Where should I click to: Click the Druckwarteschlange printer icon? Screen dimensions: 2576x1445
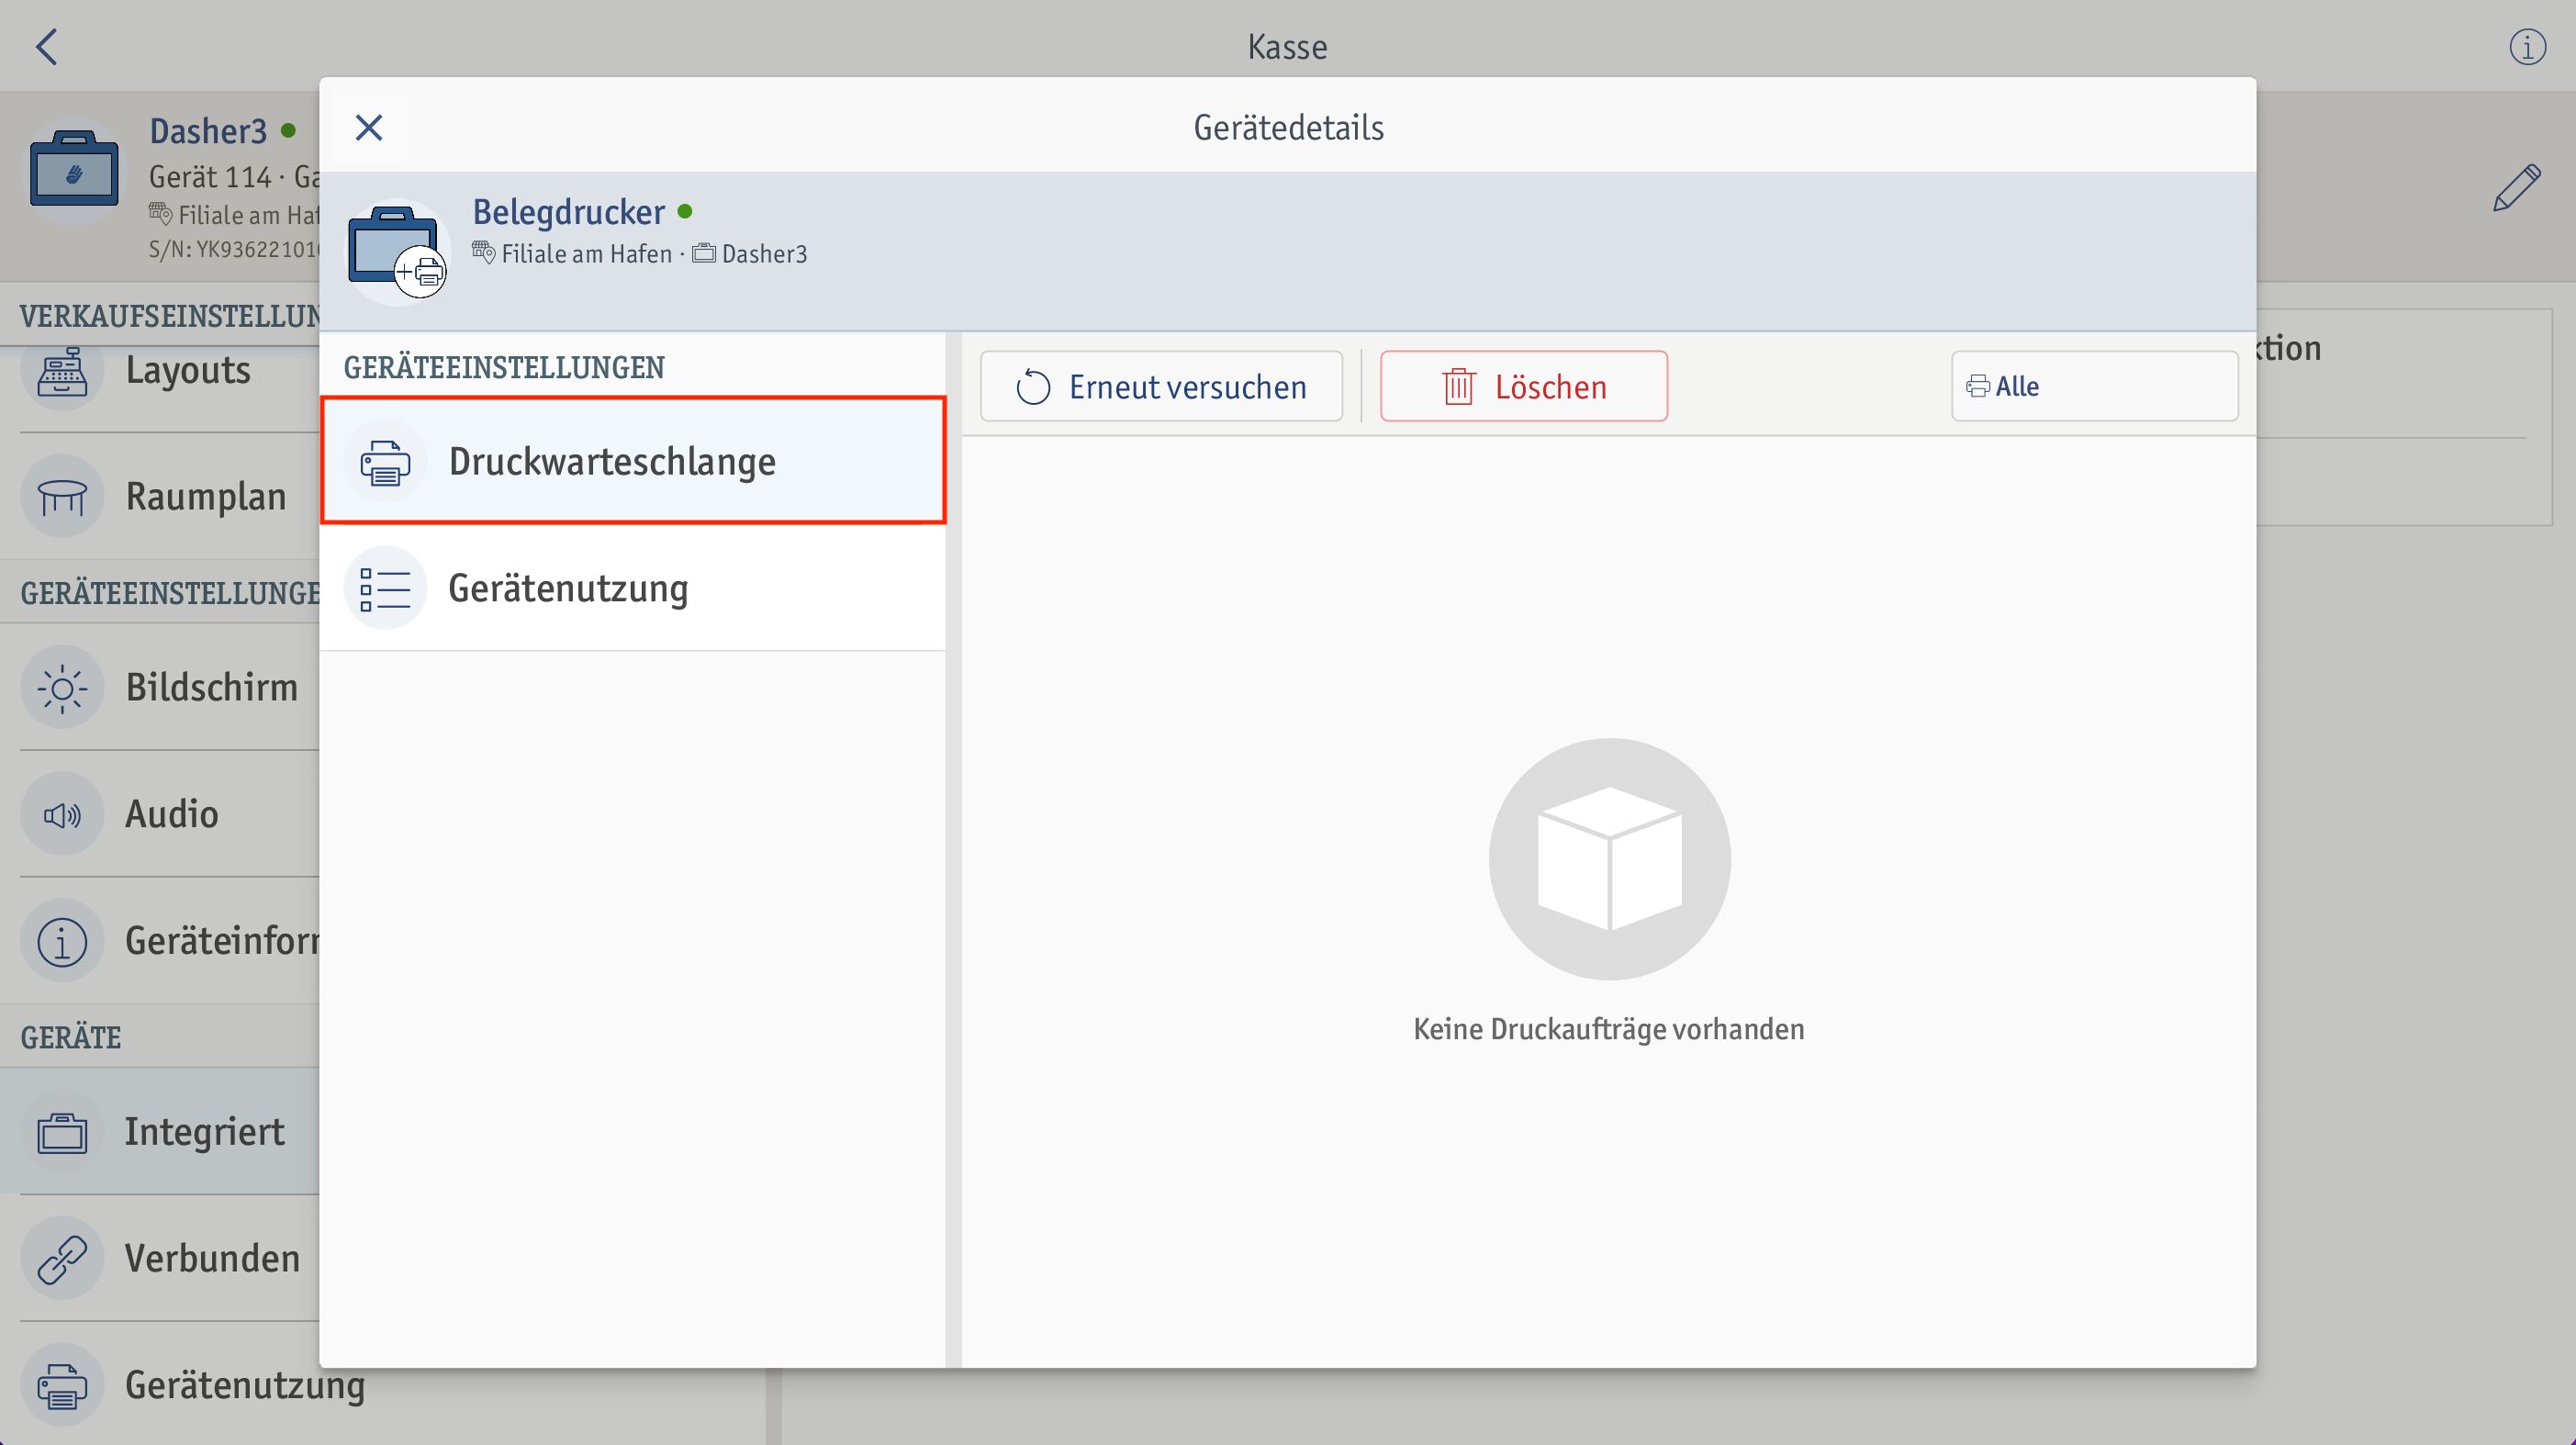coord(385,461)
